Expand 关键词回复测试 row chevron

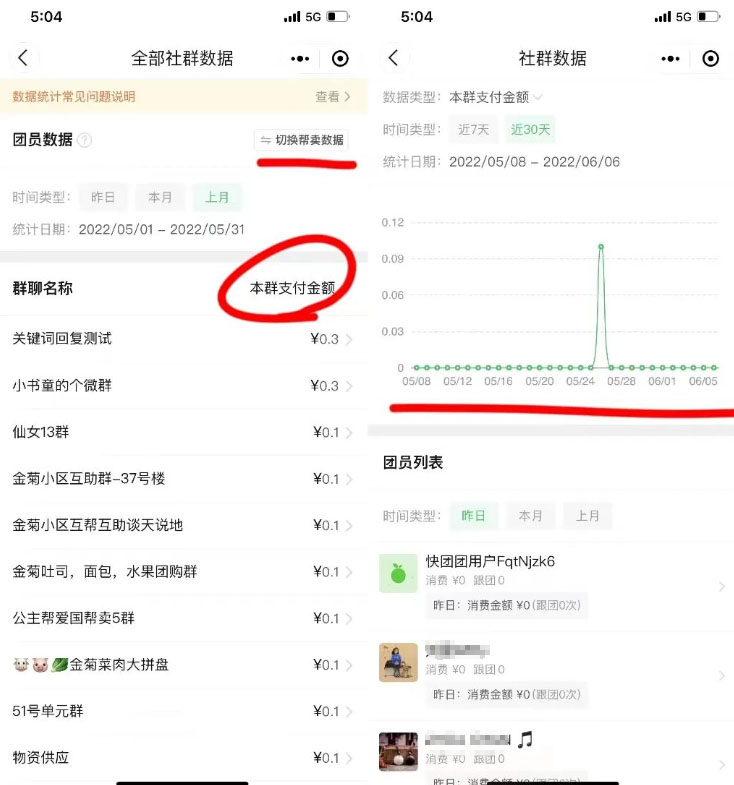[349, 340]
